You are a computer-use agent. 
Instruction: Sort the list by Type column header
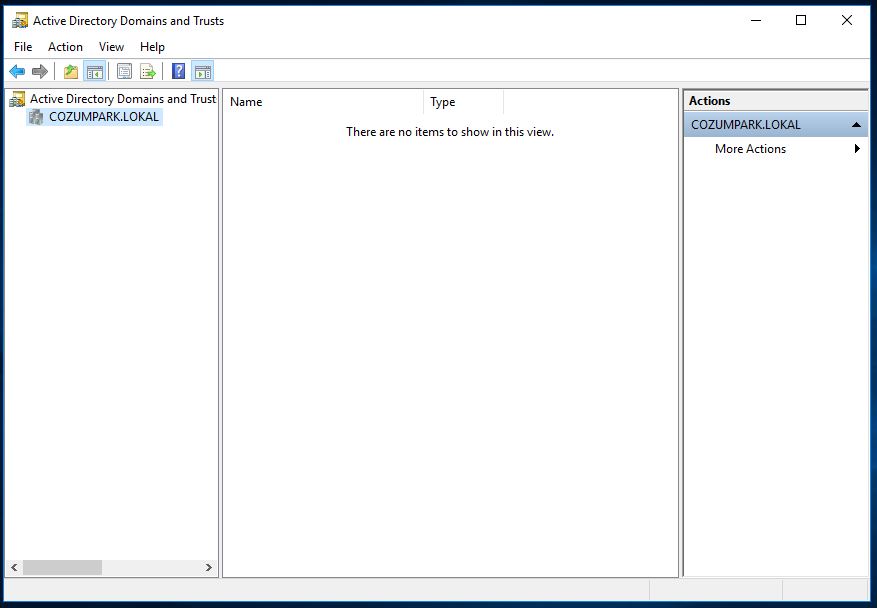[x=463, y=102]
